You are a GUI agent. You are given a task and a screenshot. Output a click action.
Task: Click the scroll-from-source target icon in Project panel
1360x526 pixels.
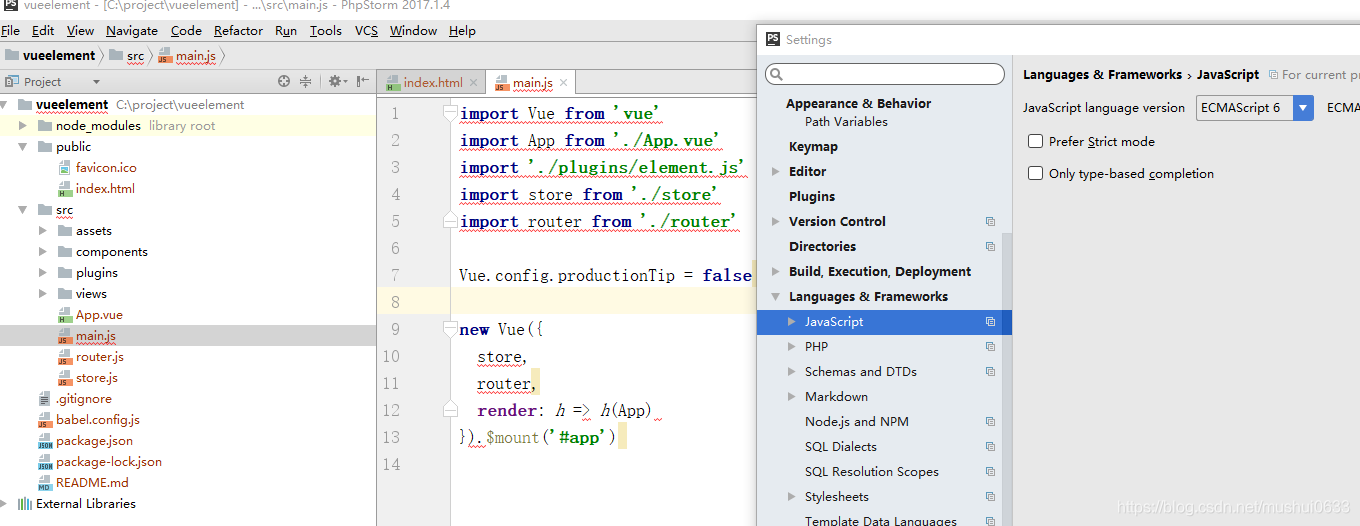[x=284, y=82]
